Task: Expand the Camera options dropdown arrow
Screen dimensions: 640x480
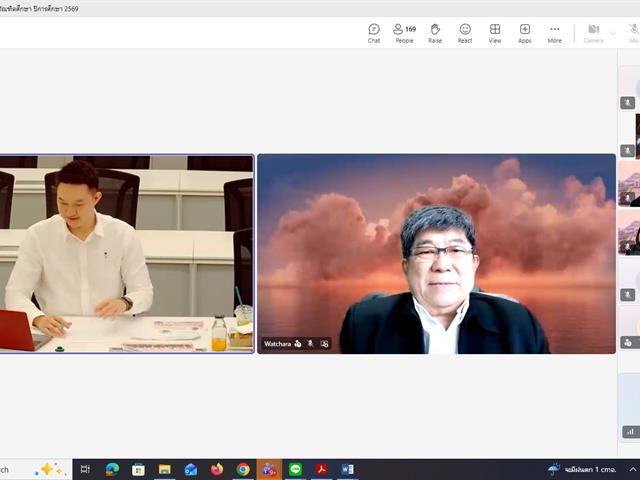Action: click(613, 33)
